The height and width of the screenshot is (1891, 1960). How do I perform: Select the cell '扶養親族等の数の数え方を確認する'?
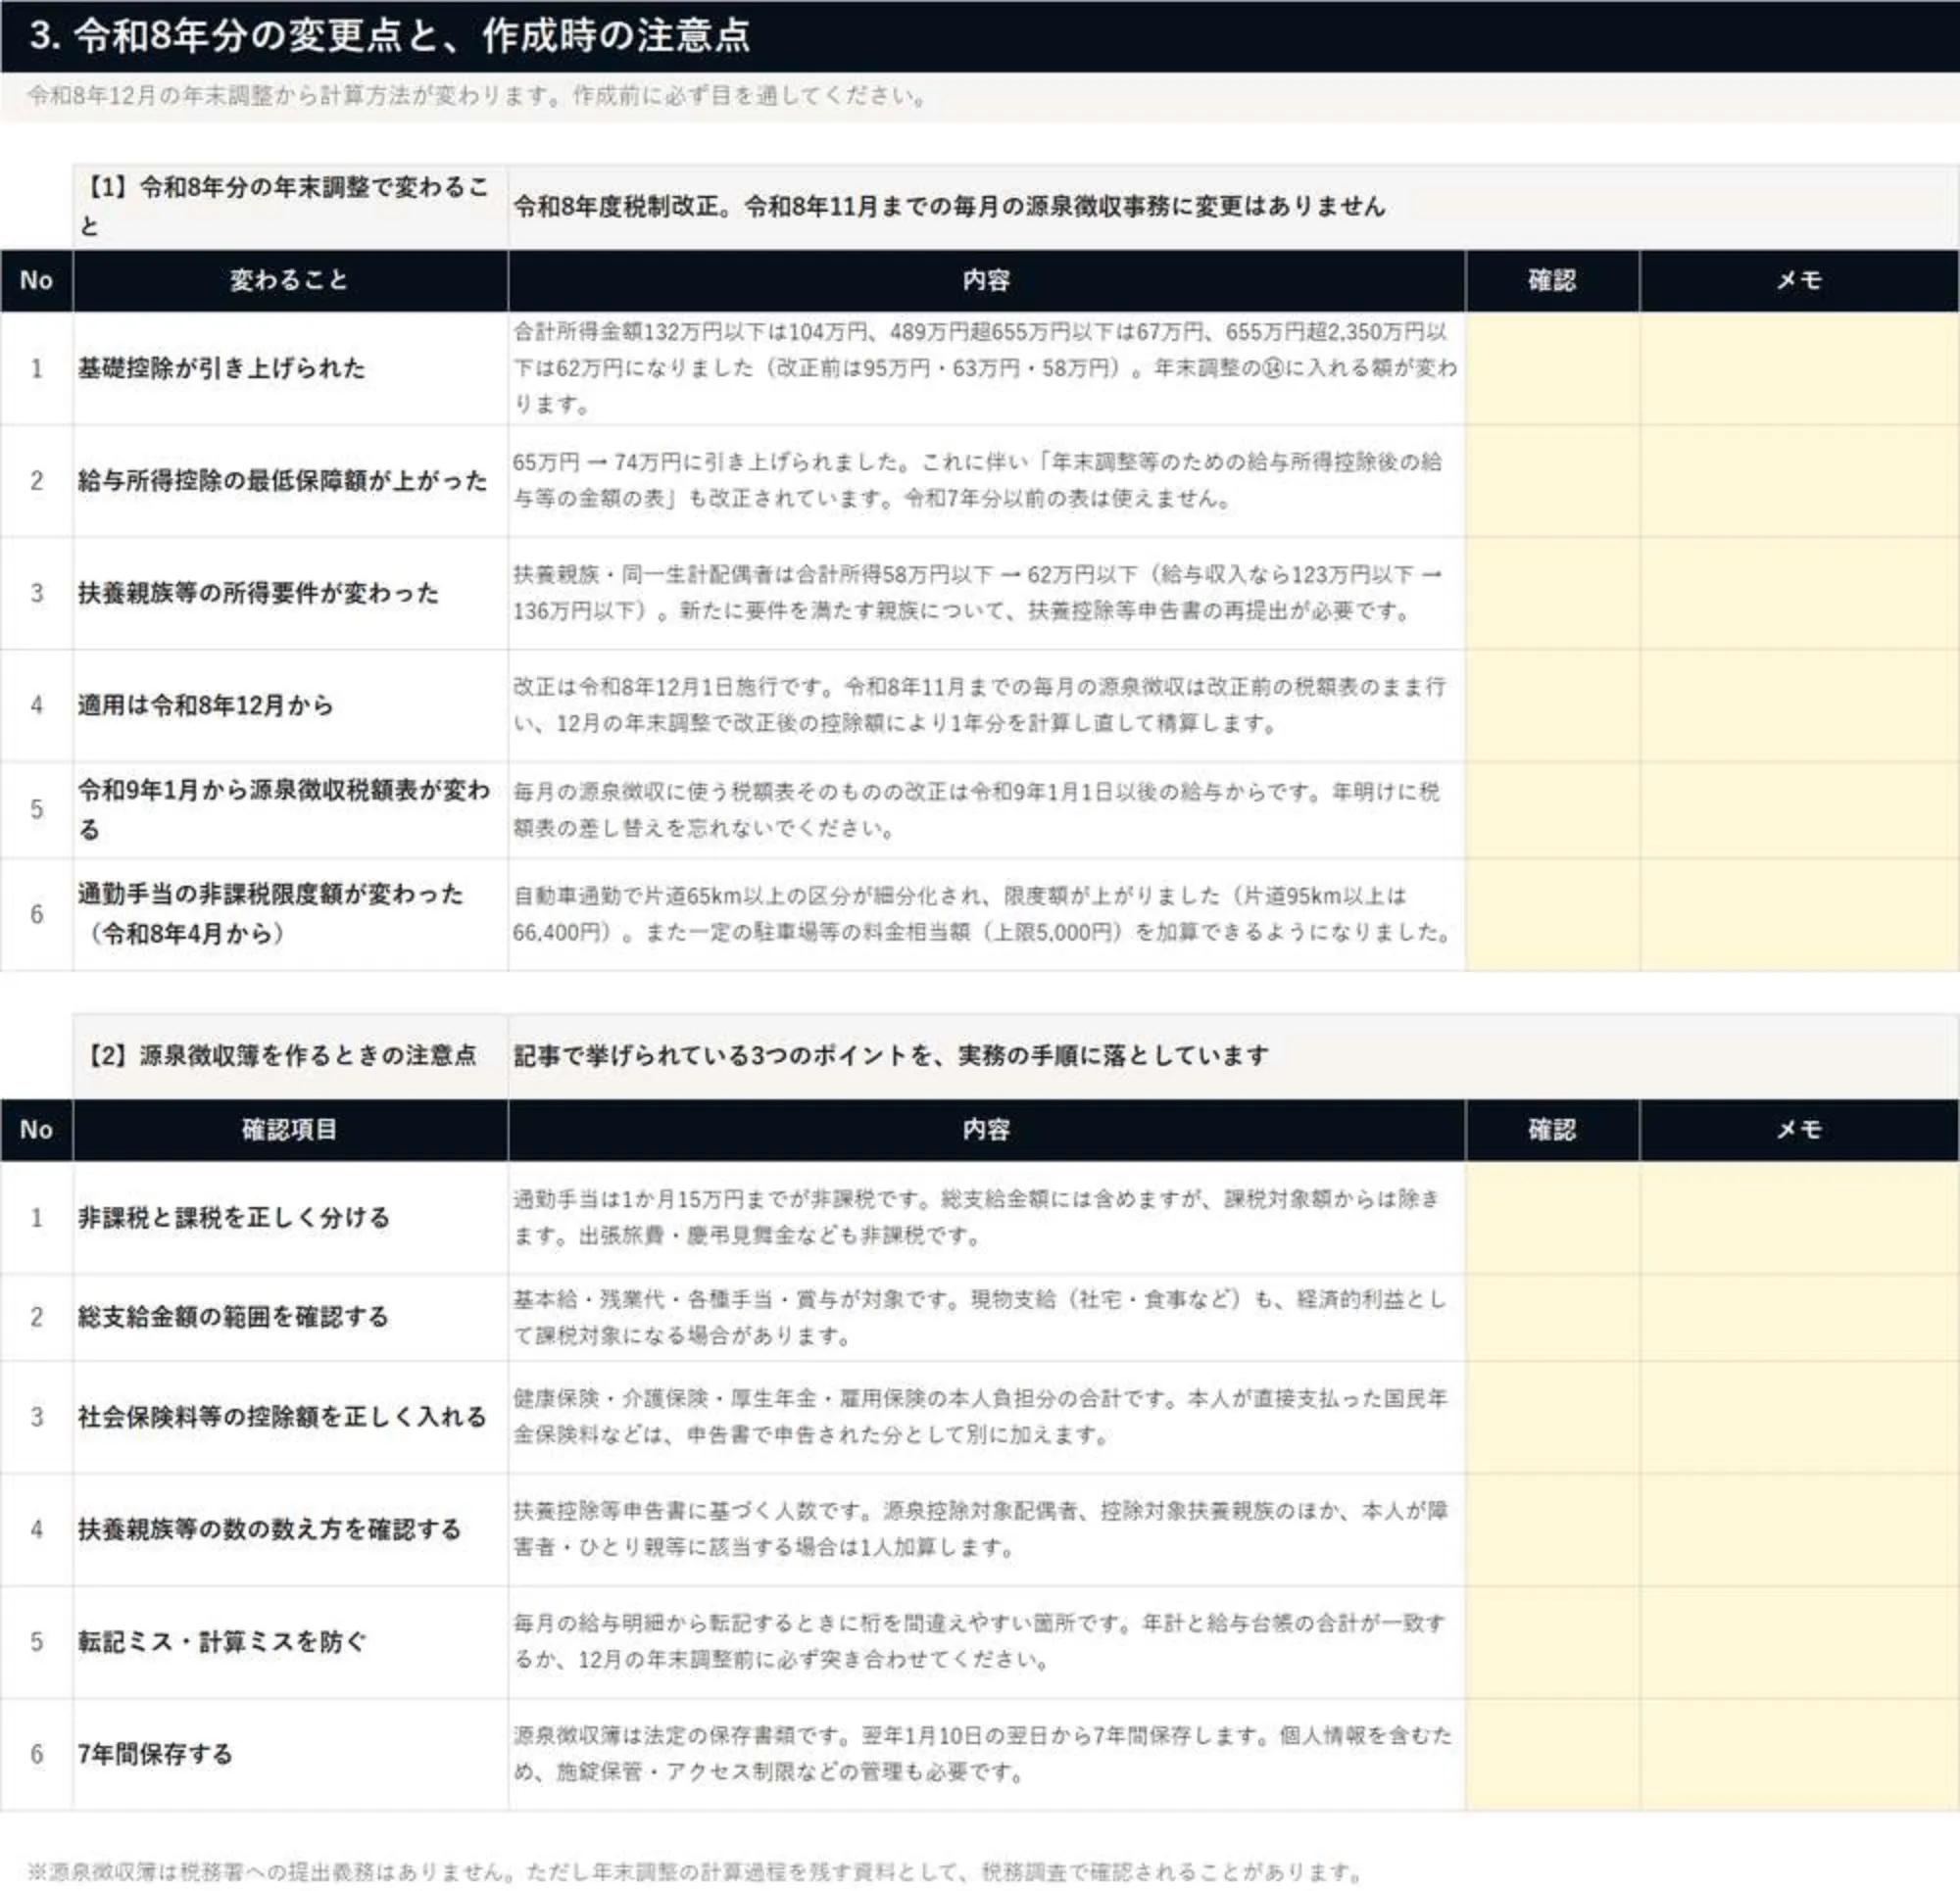(290, 1529)
